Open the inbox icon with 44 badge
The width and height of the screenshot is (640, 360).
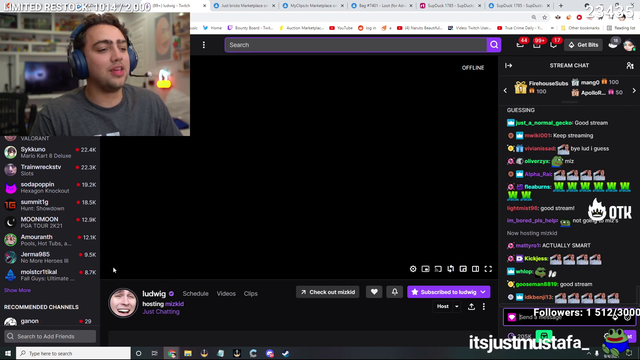520,44
